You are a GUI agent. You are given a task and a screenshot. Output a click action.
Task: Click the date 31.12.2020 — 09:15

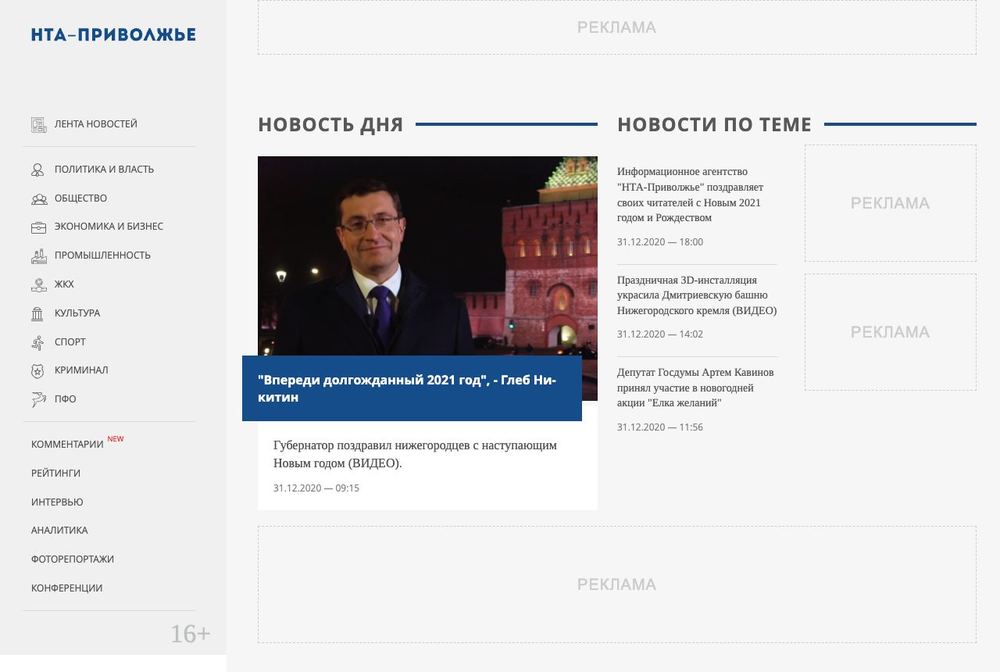[316, 488]
